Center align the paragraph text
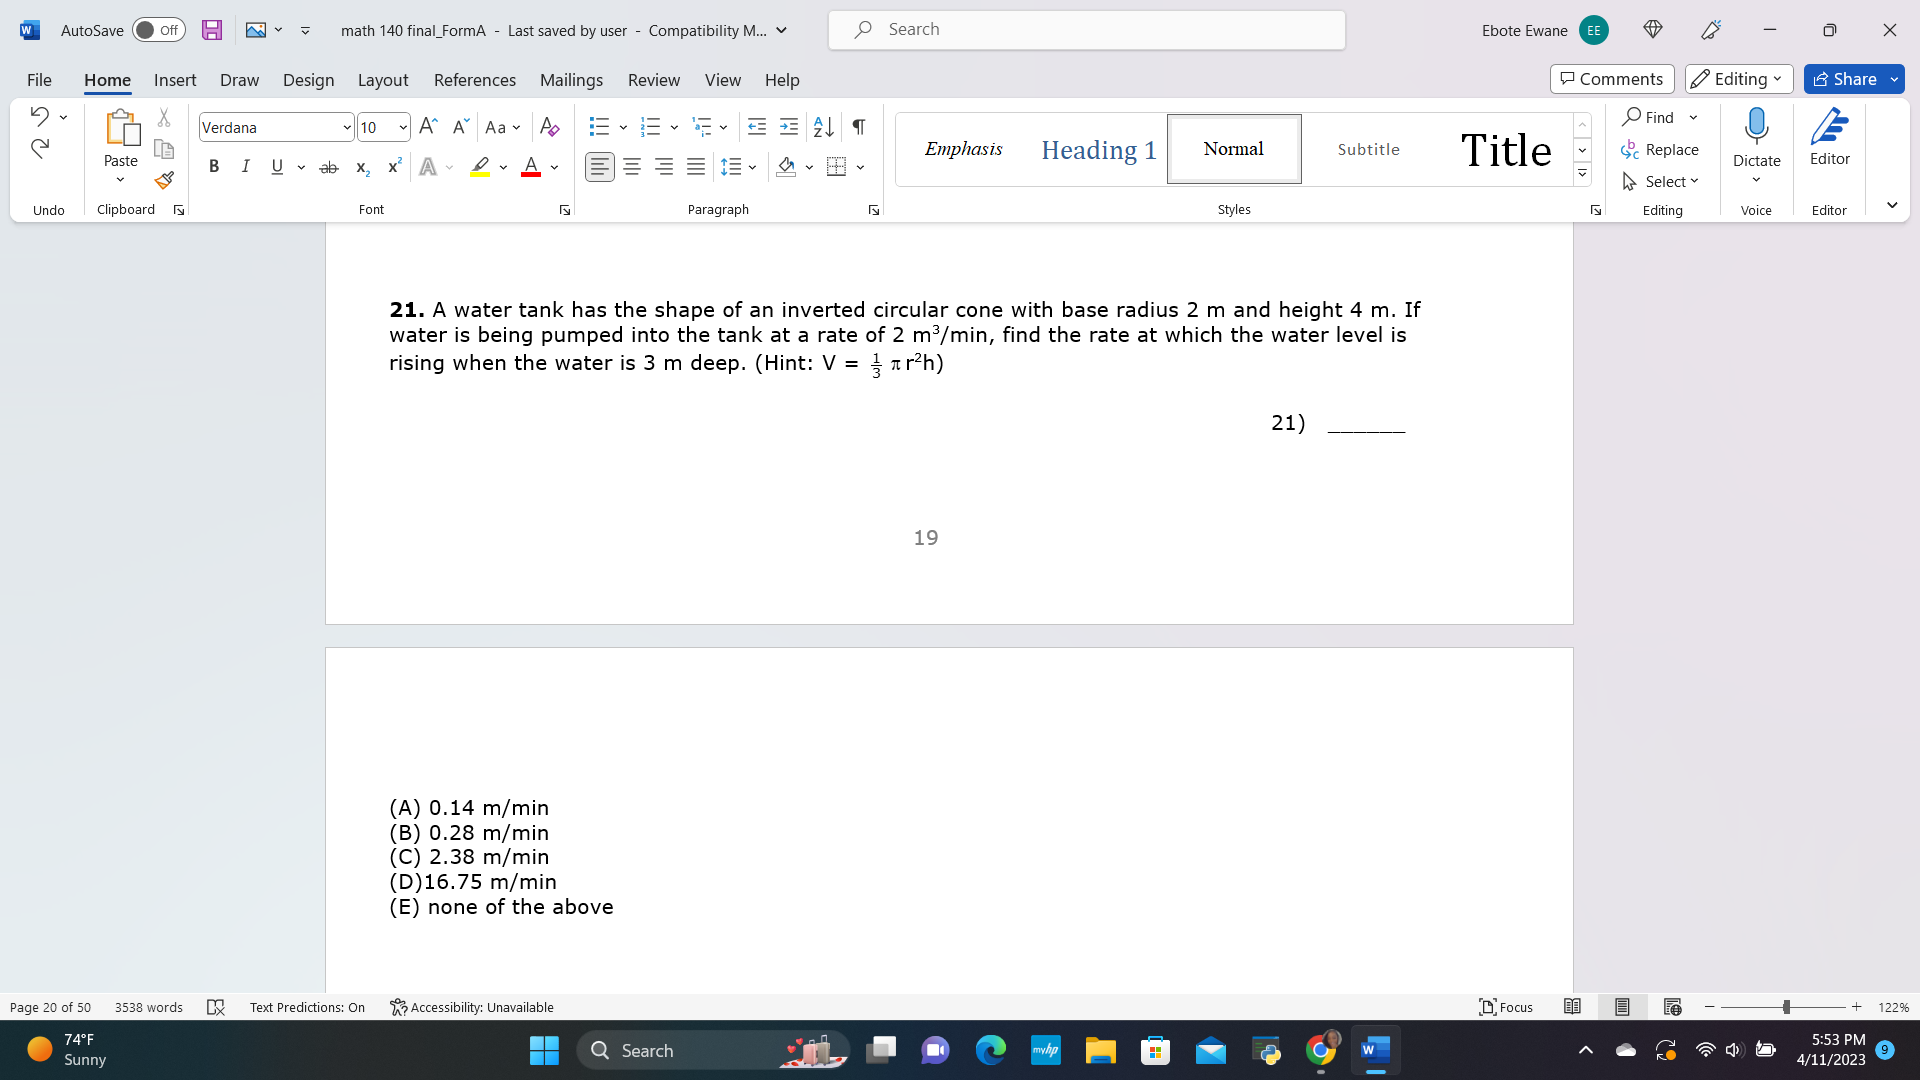 point(631,166)
